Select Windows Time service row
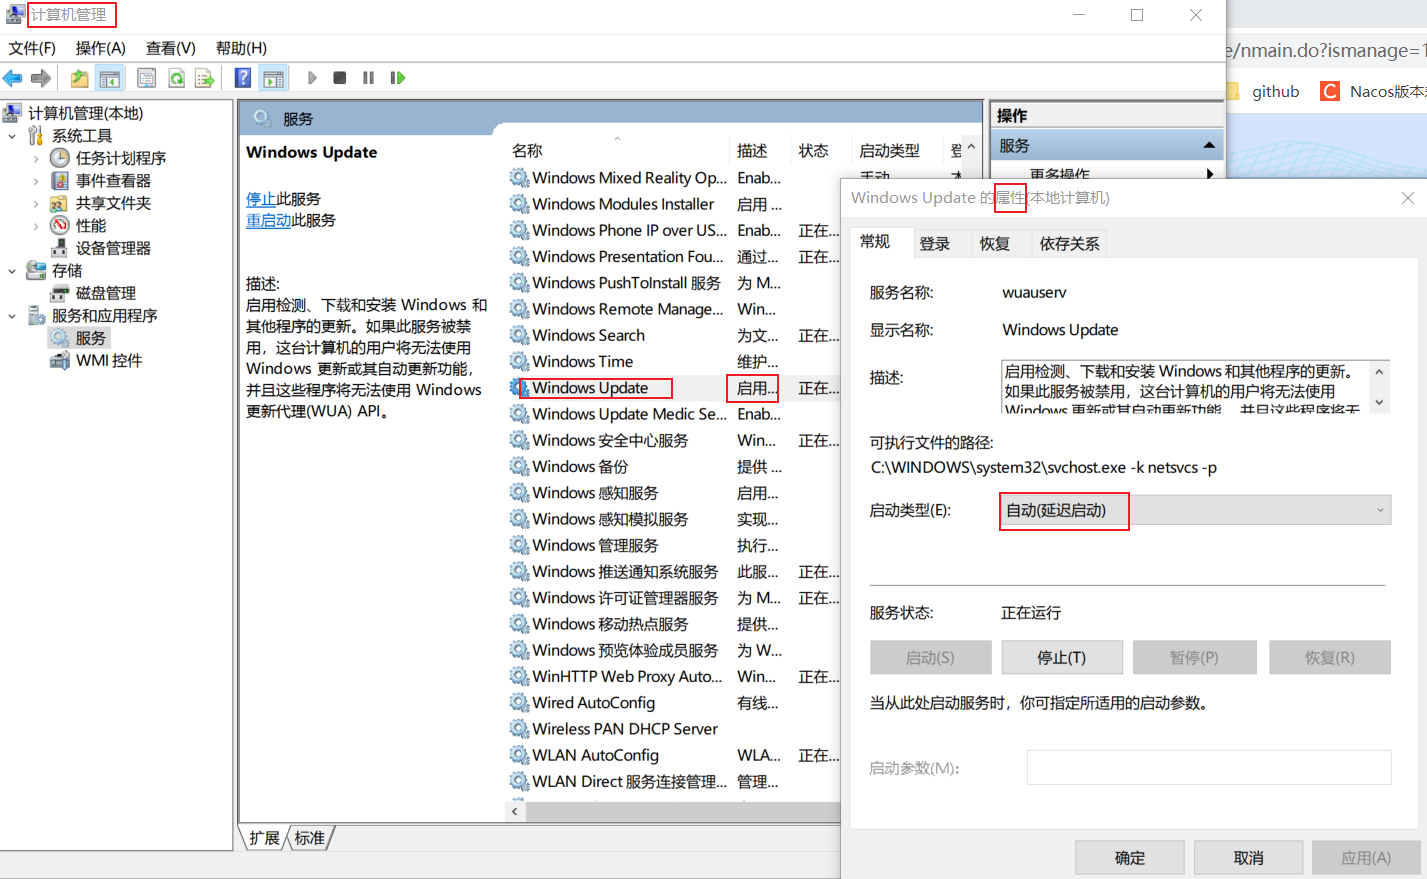The image size is (1427, 879). click(583, 361)
